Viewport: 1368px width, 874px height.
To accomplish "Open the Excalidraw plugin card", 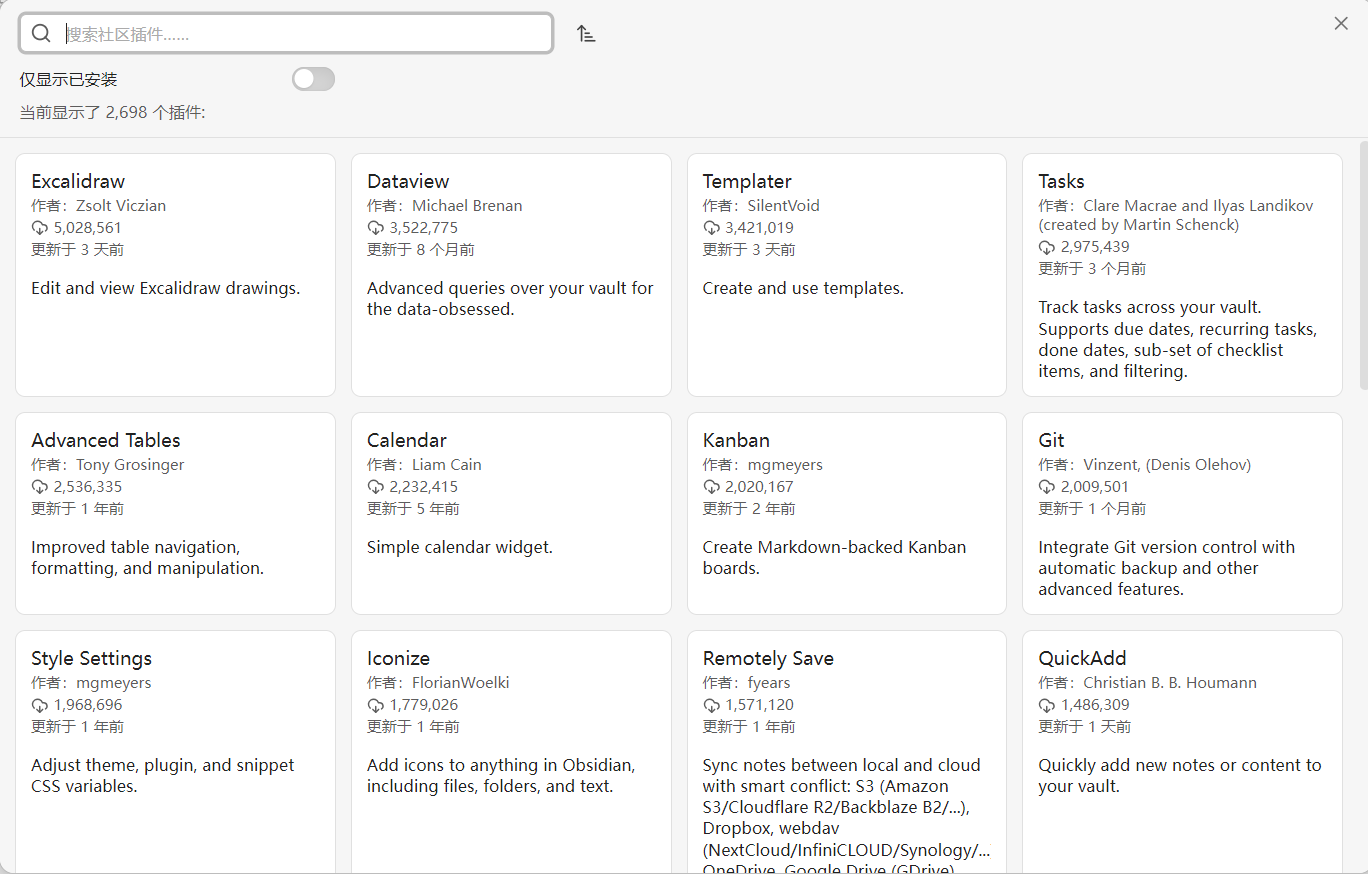I will (x=175, y=275).
